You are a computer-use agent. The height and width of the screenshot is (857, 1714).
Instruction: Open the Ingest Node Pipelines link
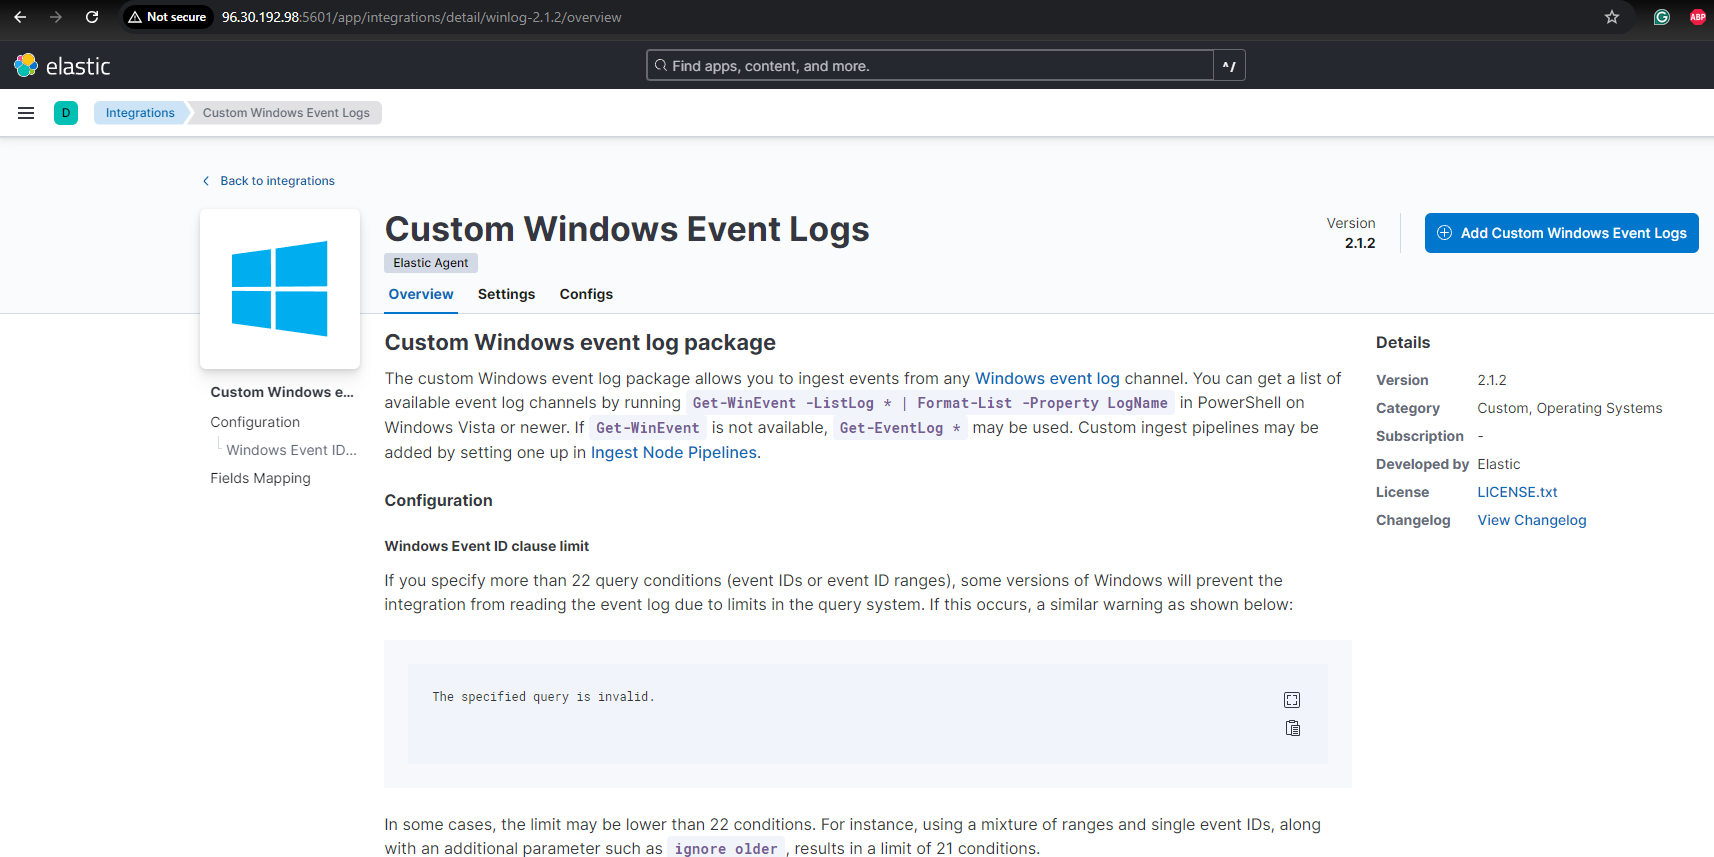[x=674, y=452]
